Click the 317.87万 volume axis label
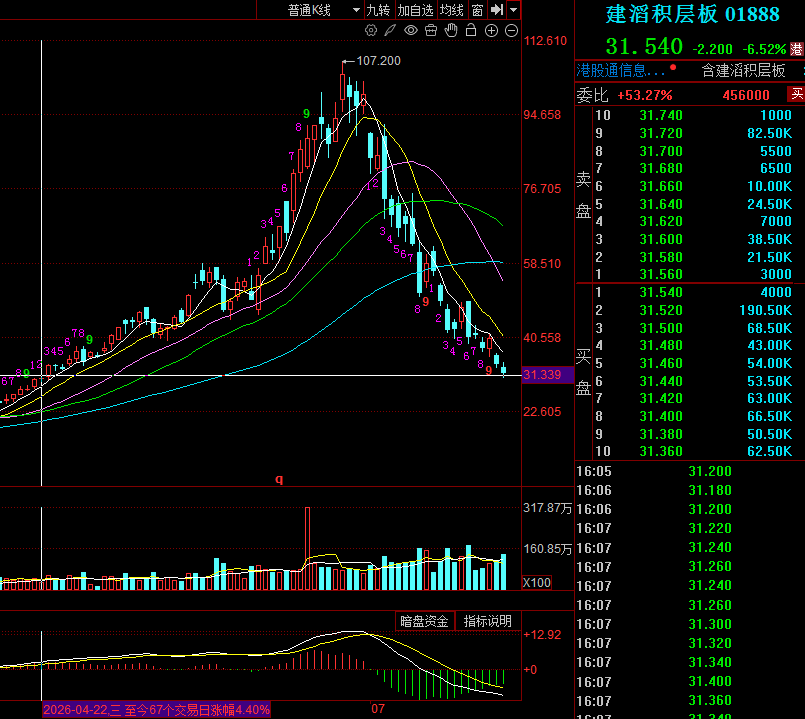 pos(547,508)
